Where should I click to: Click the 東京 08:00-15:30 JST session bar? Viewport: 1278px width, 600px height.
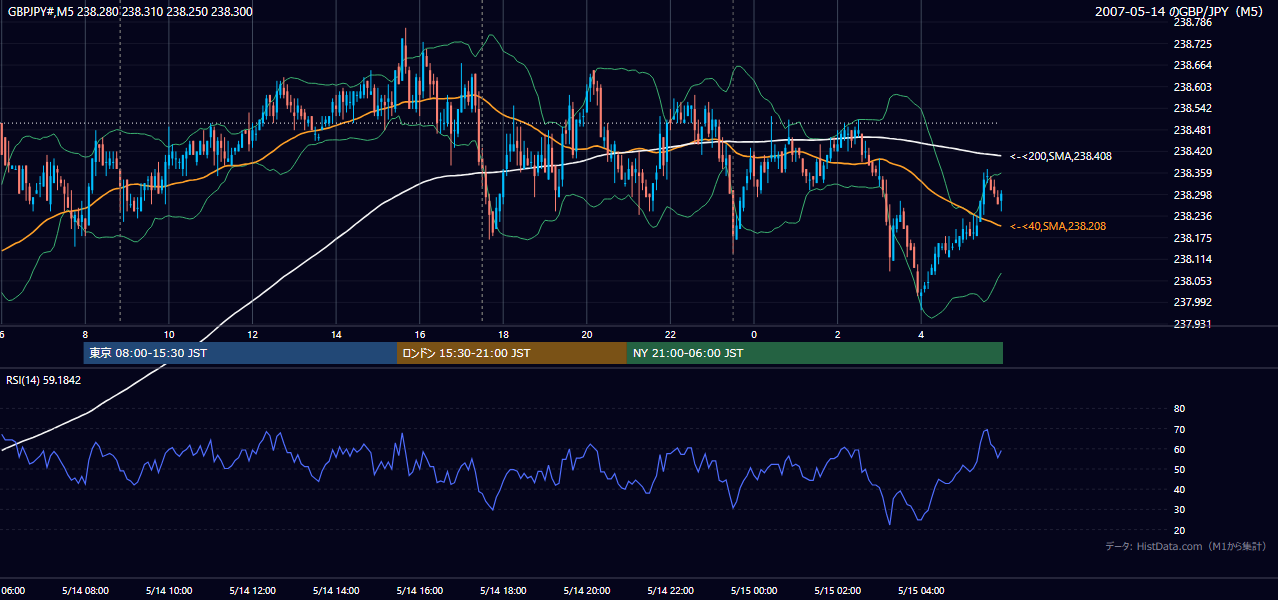pos(240,353)
